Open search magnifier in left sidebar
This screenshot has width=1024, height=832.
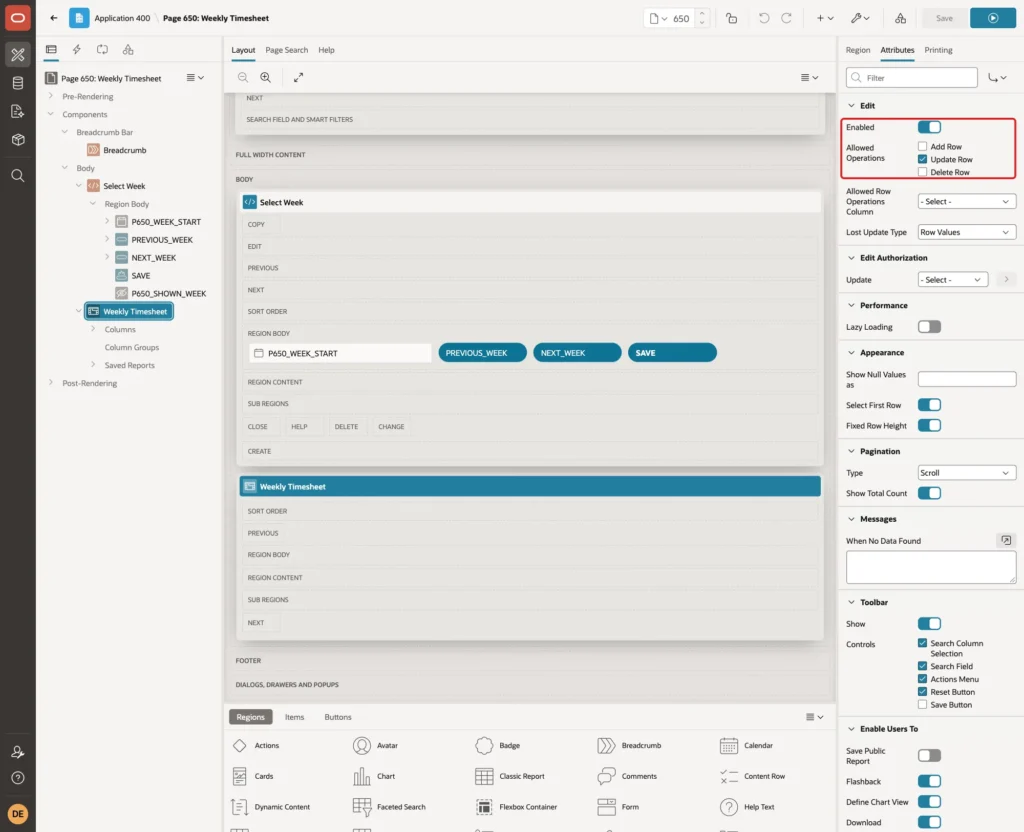click(18, 176)
